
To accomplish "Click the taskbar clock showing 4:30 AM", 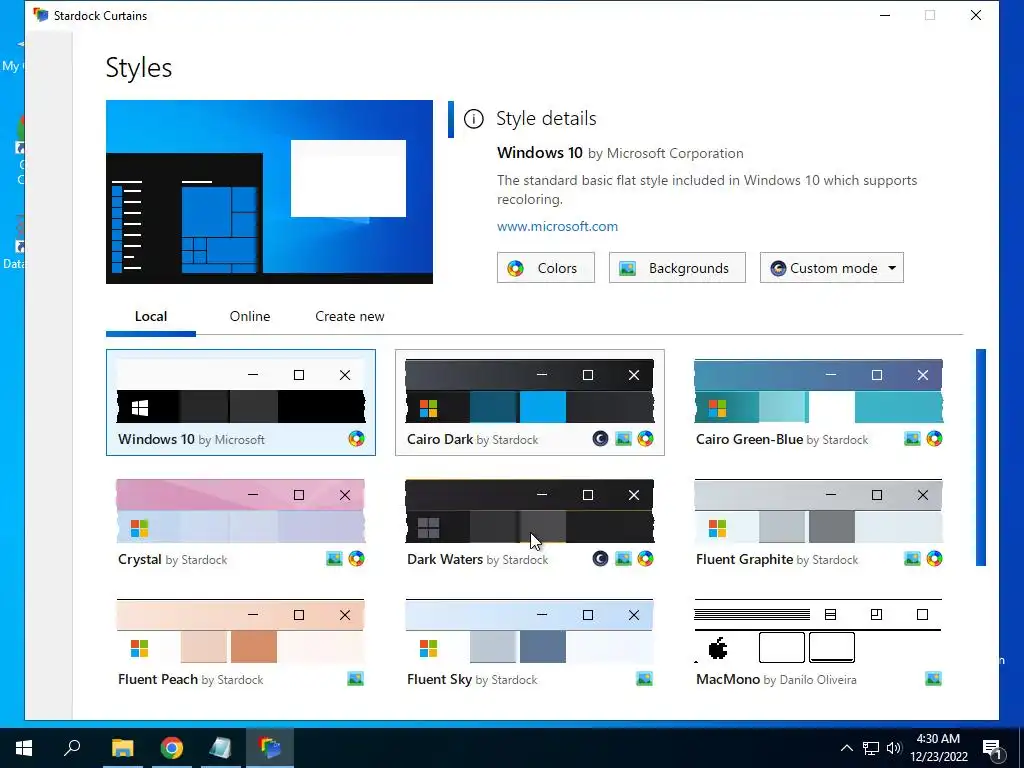I will pos(938,748).
